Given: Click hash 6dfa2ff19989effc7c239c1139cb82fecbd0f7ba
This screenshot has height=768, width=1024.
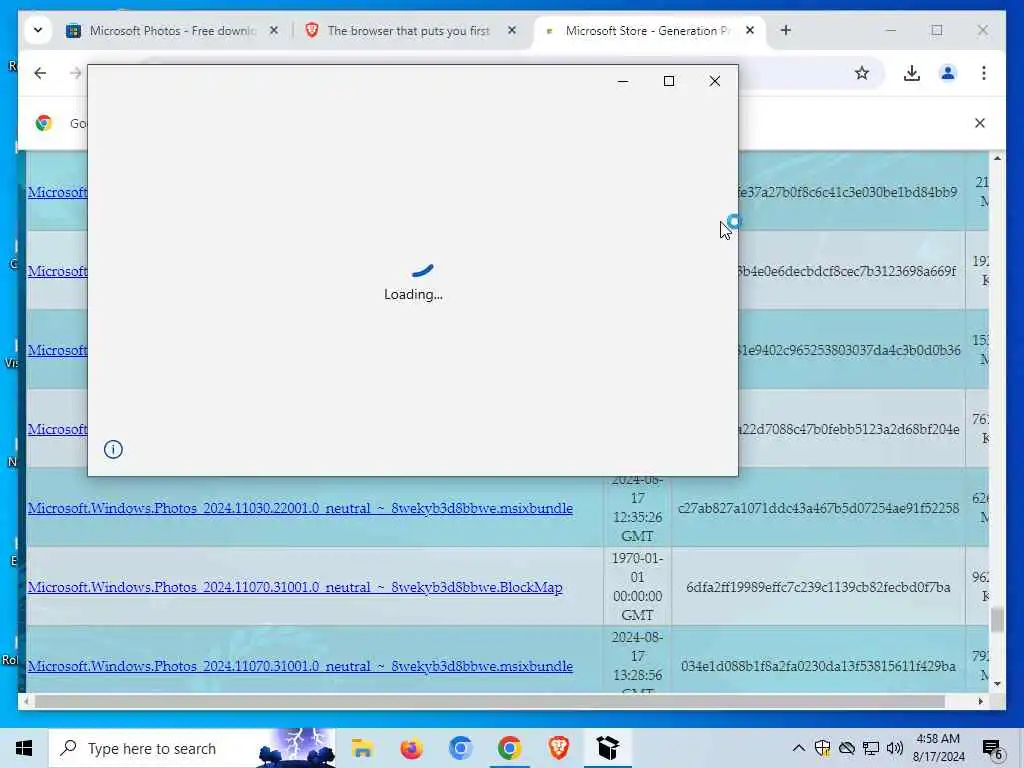Looking at the screenshot, I should (x=818, y=587).
